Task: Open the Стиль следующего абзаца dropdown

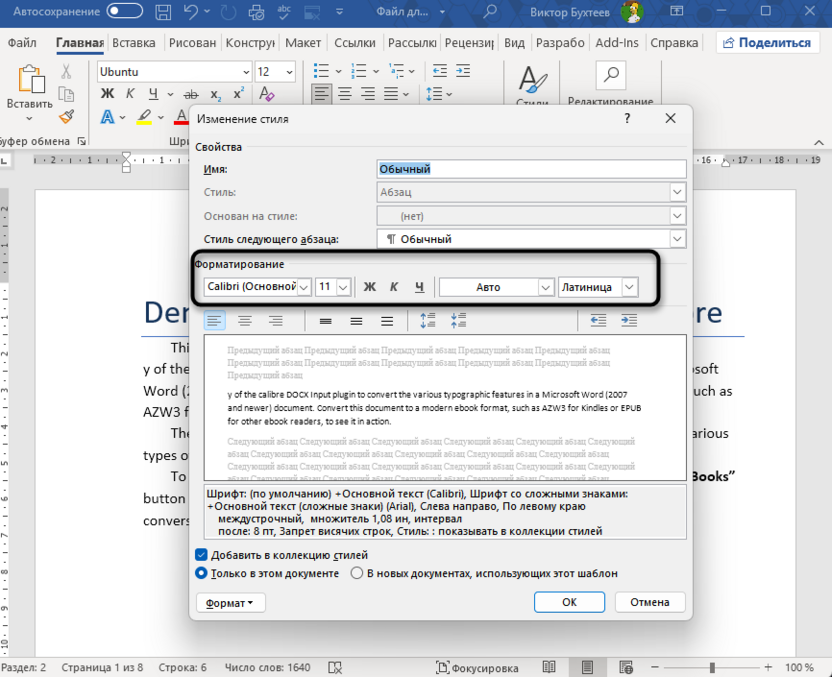Action: coord(677,238)
